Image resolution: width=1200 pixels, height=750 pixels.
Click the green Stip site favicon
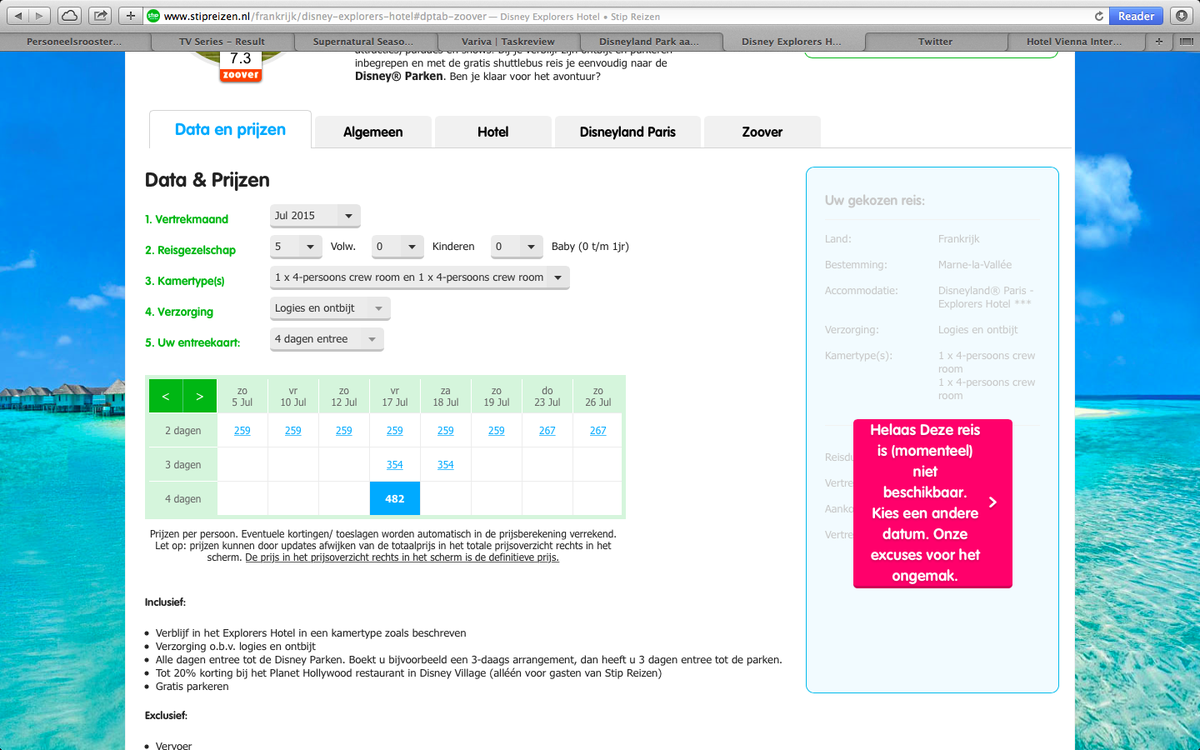pyautogui.click(x=153, y=16)
